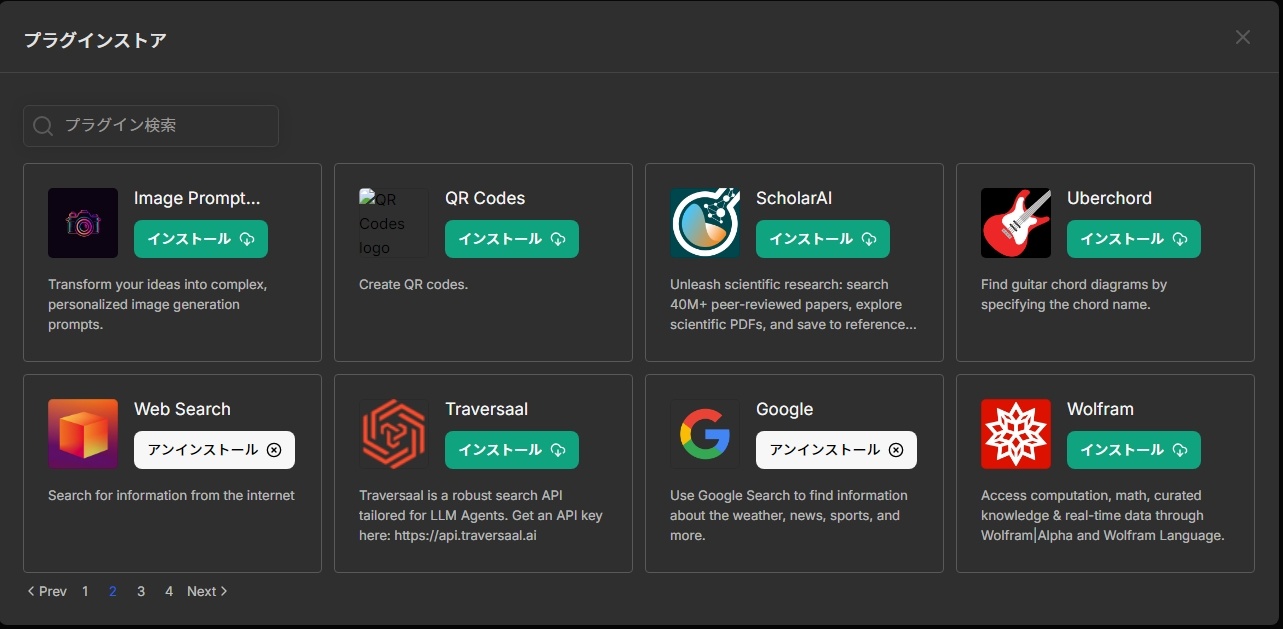1283x629 pixels.
Task: Go to pagination page 3
Action: [141, 591]
